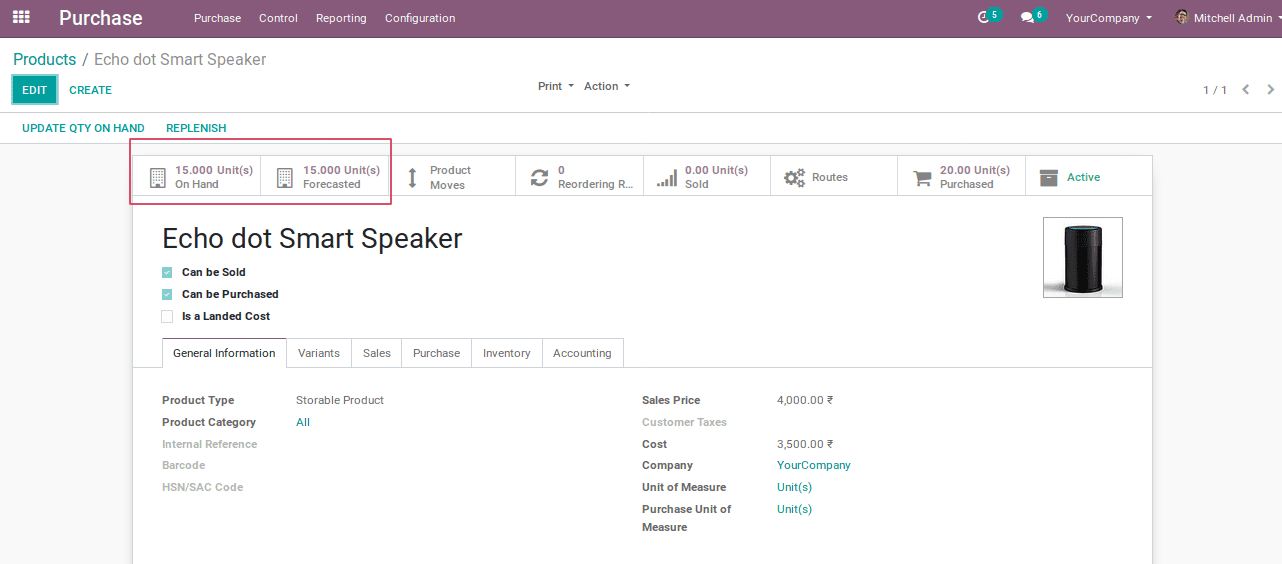Go back to Products breadcrumb
The image size is (1282, 564).
tap(45, 59)
